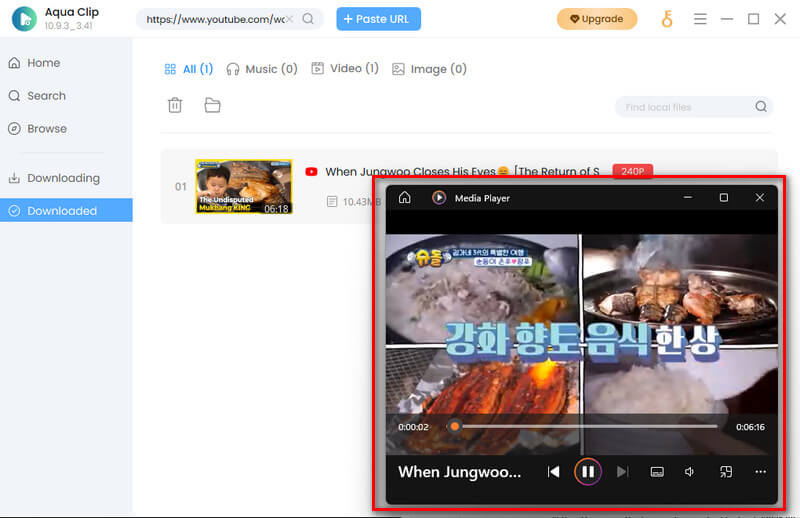Open subtitles/captions in Media Player
This screenshot has height=518, width=800.
click(x=657, y=472)
